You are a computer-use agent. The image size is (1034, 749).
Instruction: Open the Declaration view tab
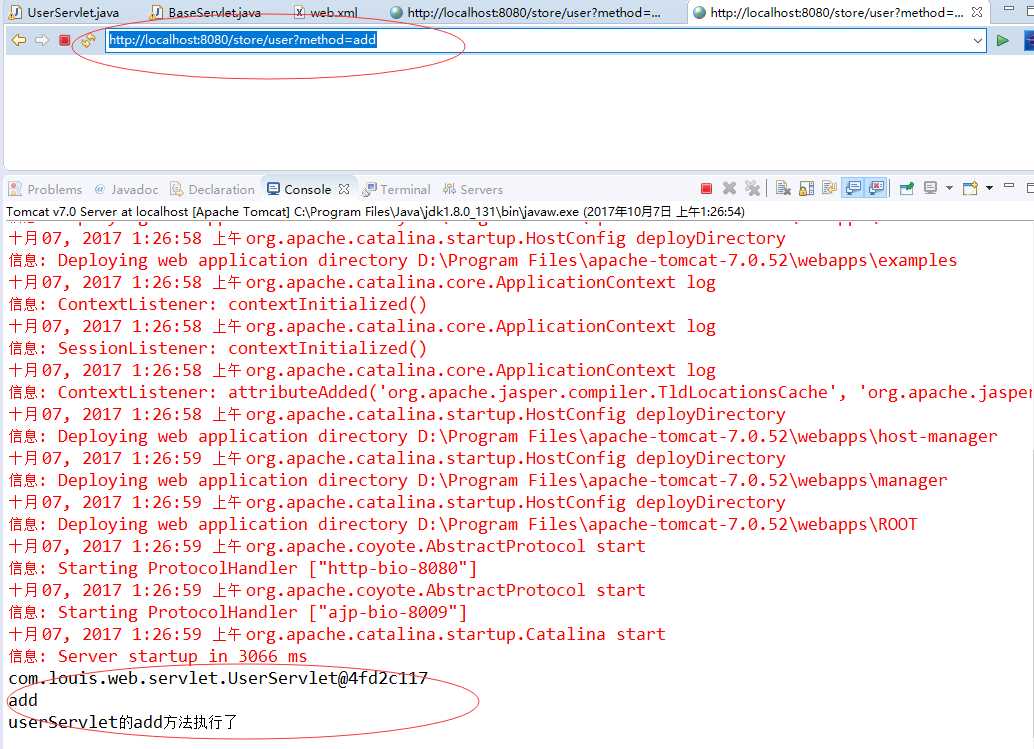click(x=212, y=189)
